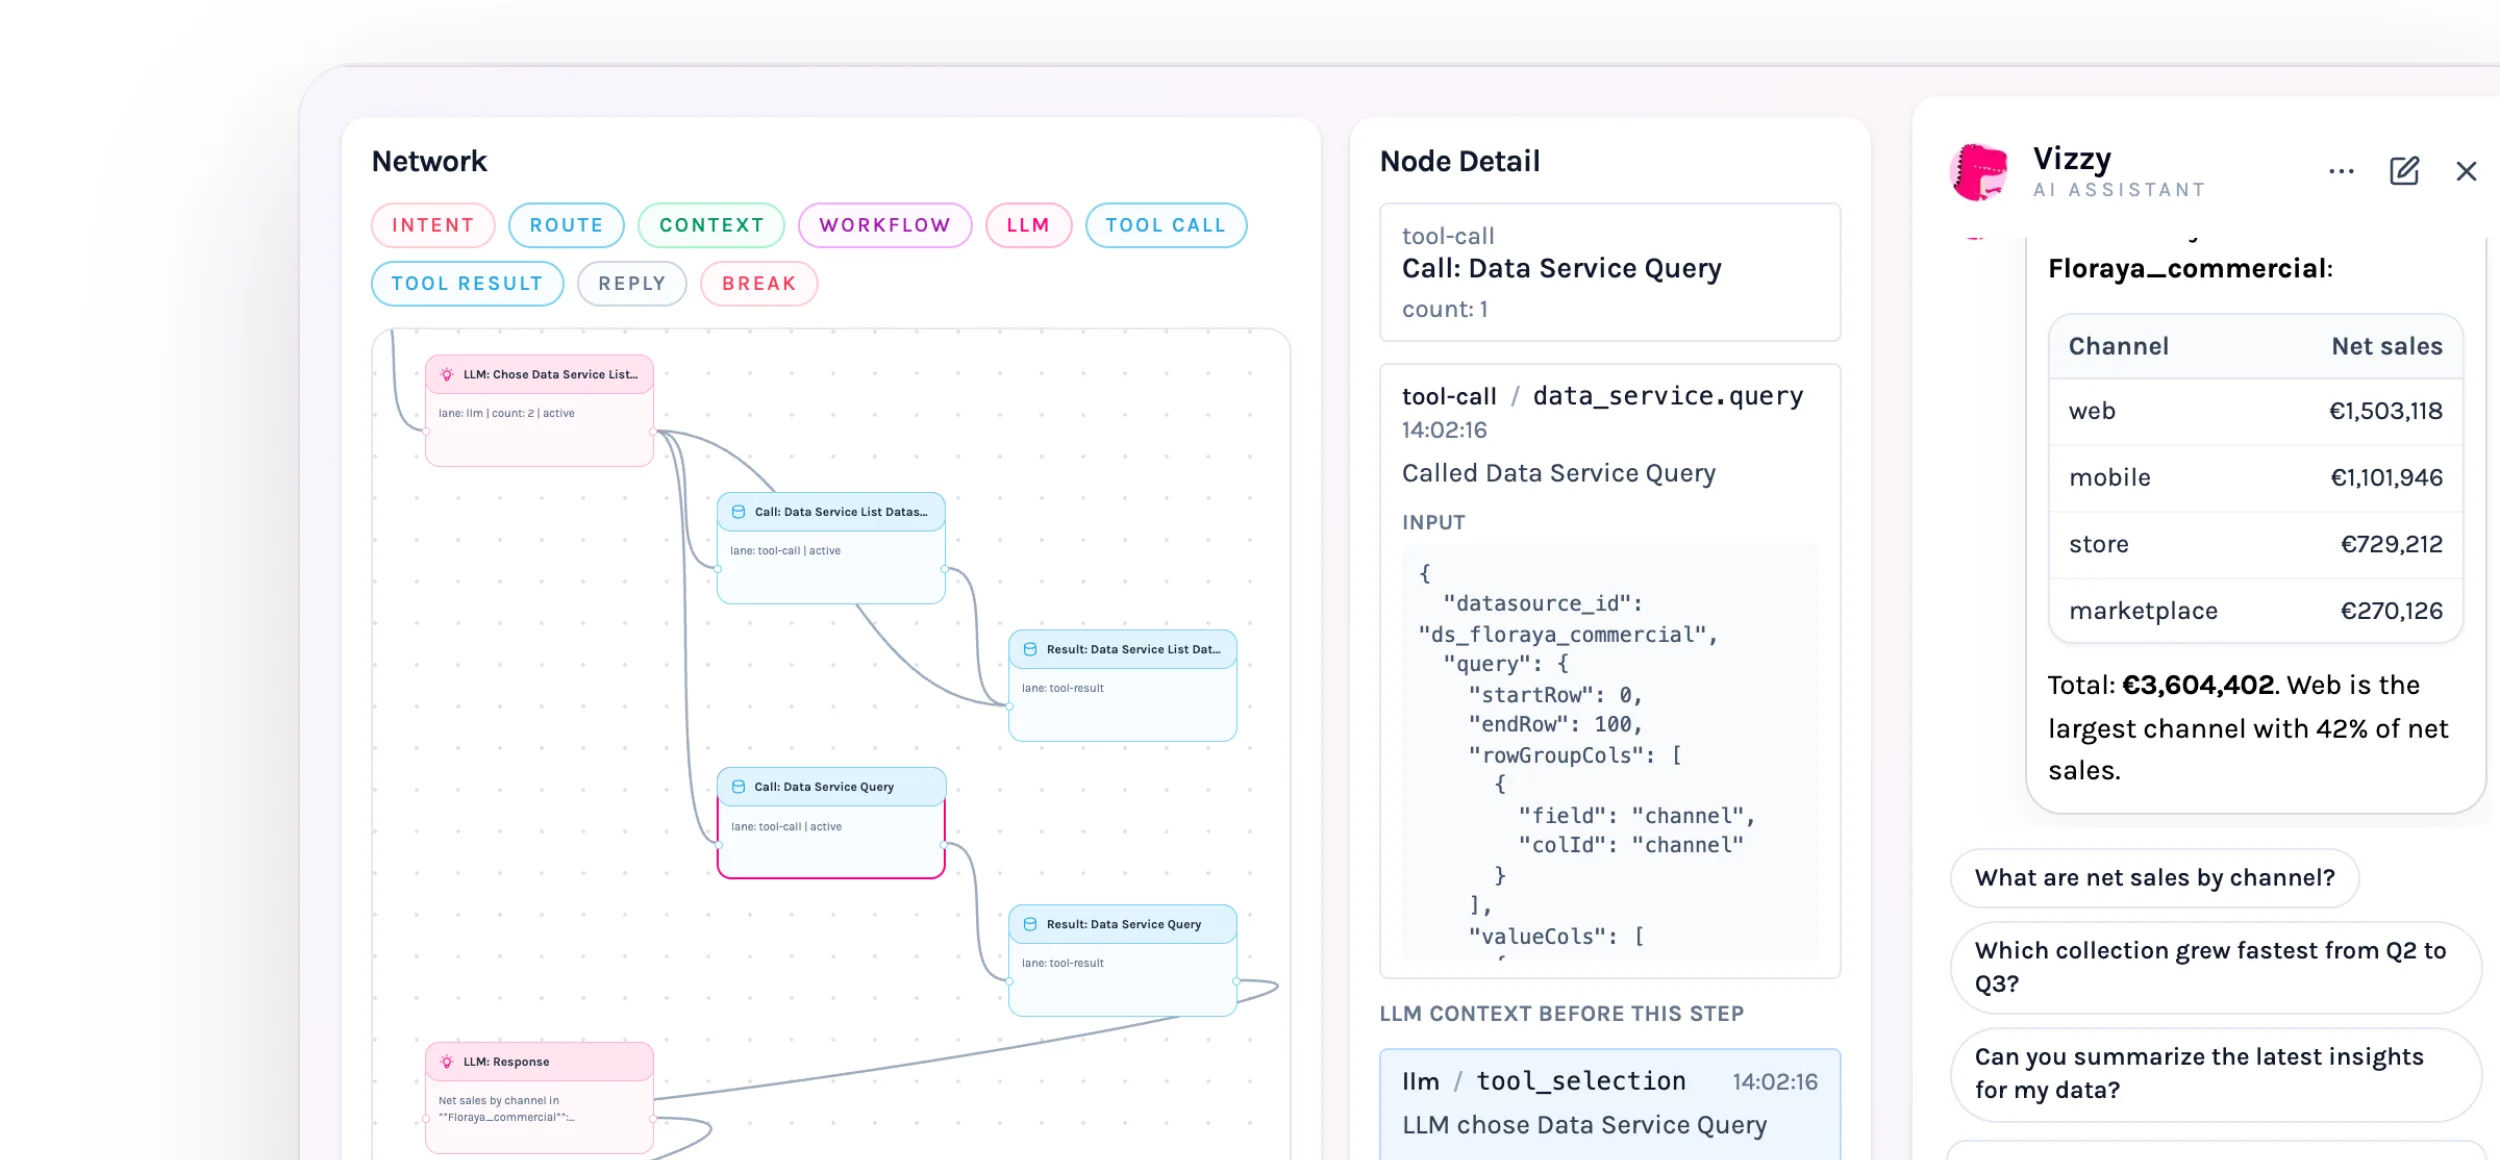Toggle the TOOL RESULT filter chip

pyautogui.click(x=467, y=283)
